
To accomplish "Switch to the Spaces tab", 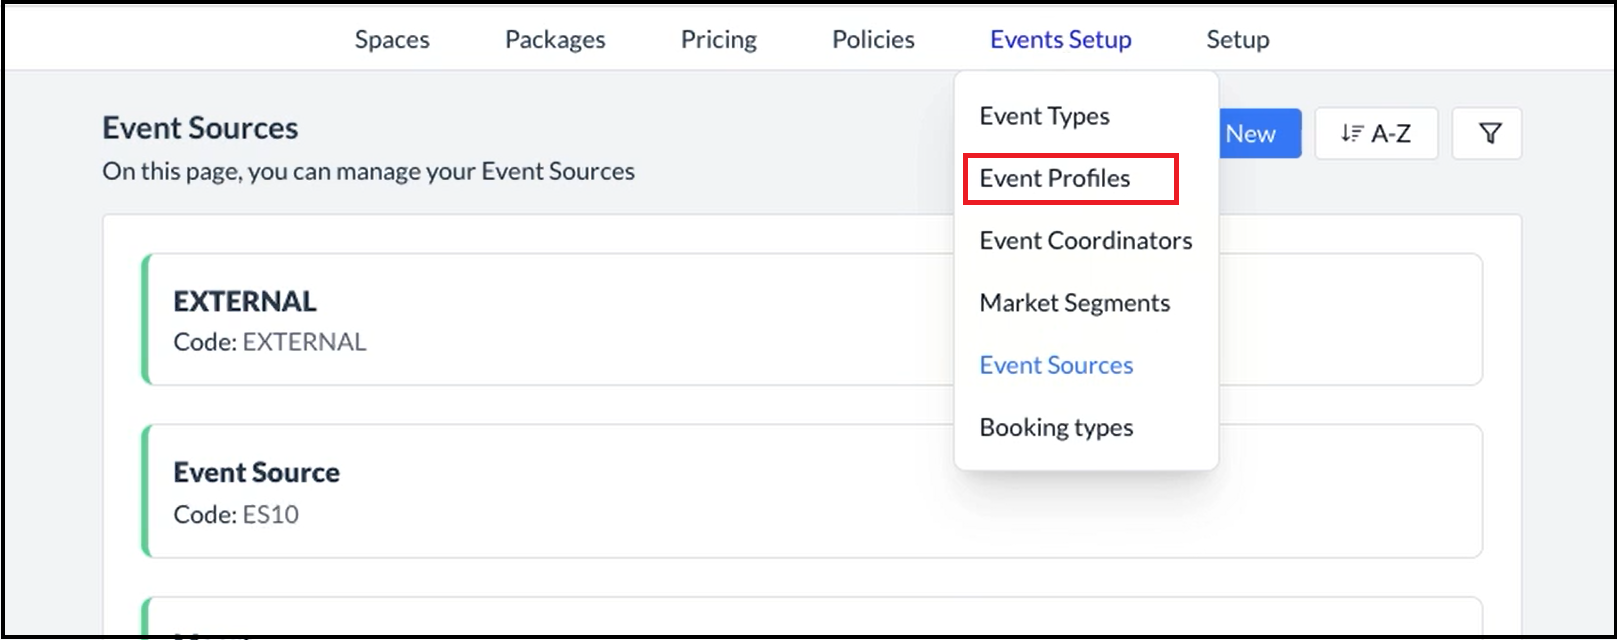I will [392, 39].
